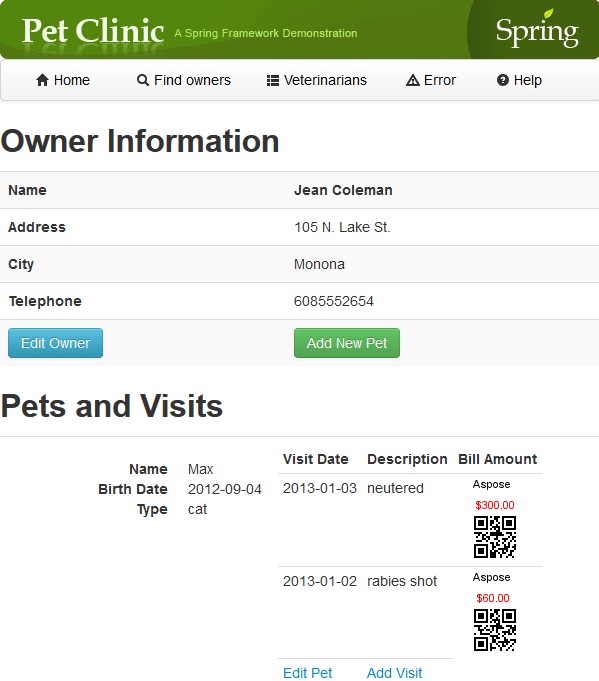
Task: Click the rabies shot description
Action: [402, 581]
